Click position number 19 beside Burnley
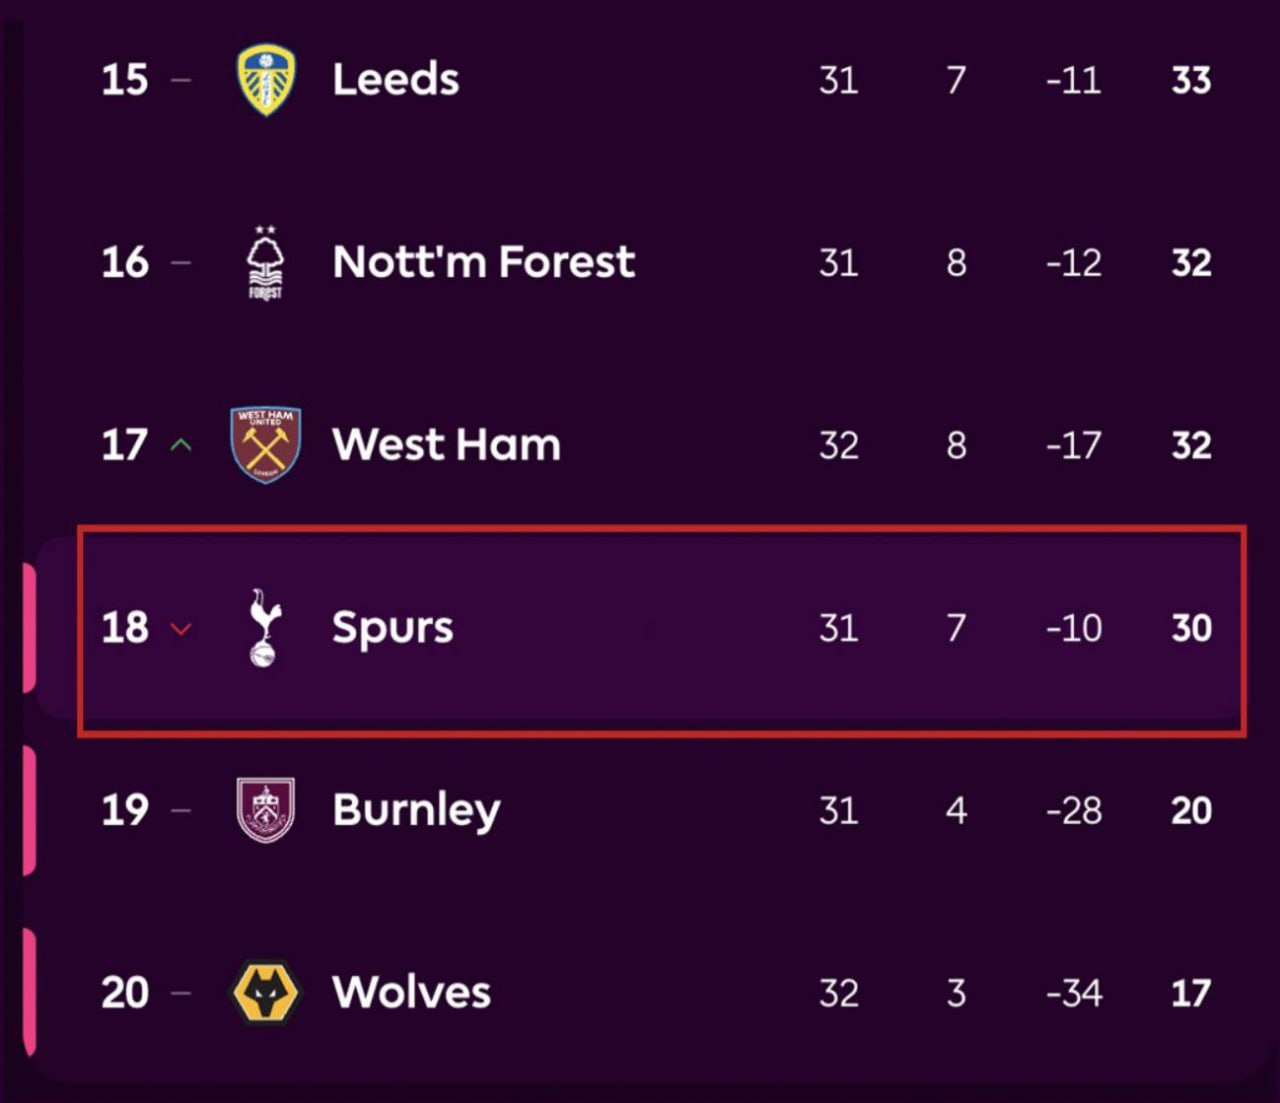 click(125, 810)
